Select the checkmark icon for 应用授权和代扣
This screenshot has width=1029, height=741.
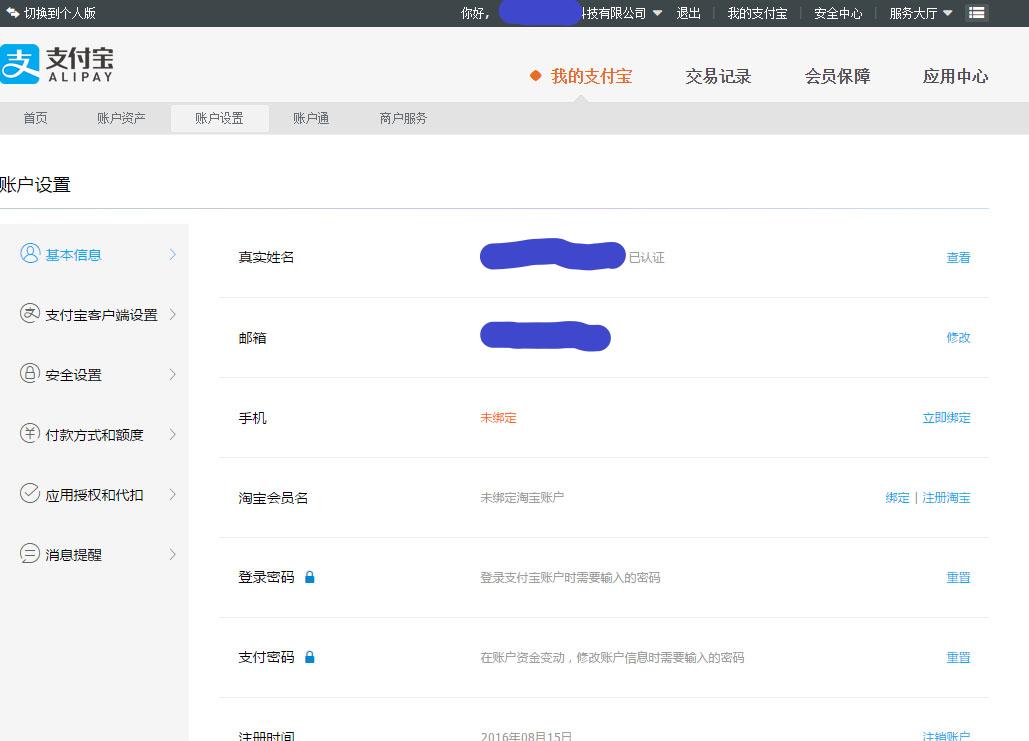(30, 494)
